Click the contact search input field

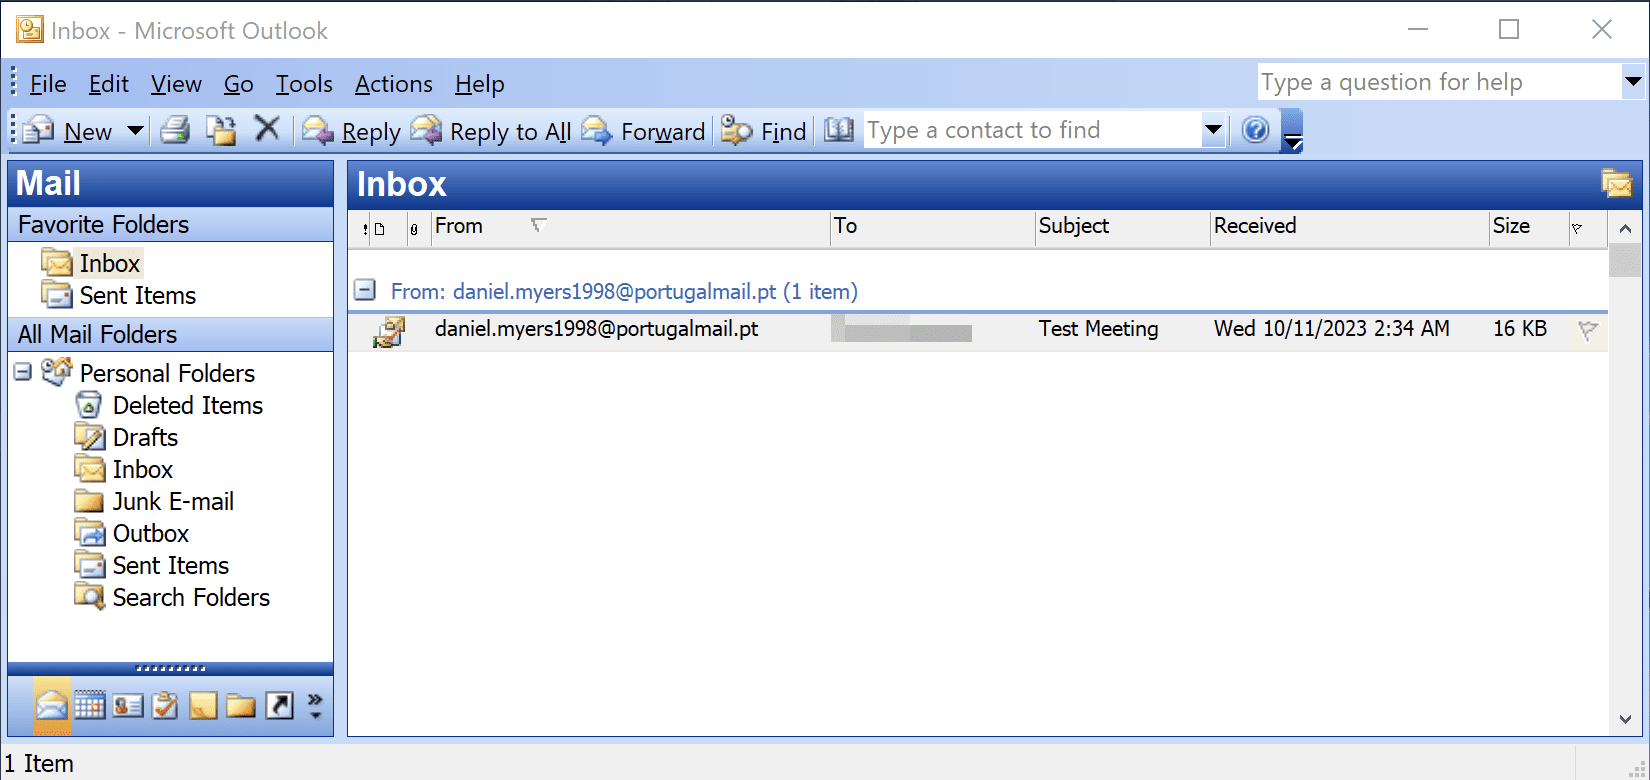[1033, 130]
